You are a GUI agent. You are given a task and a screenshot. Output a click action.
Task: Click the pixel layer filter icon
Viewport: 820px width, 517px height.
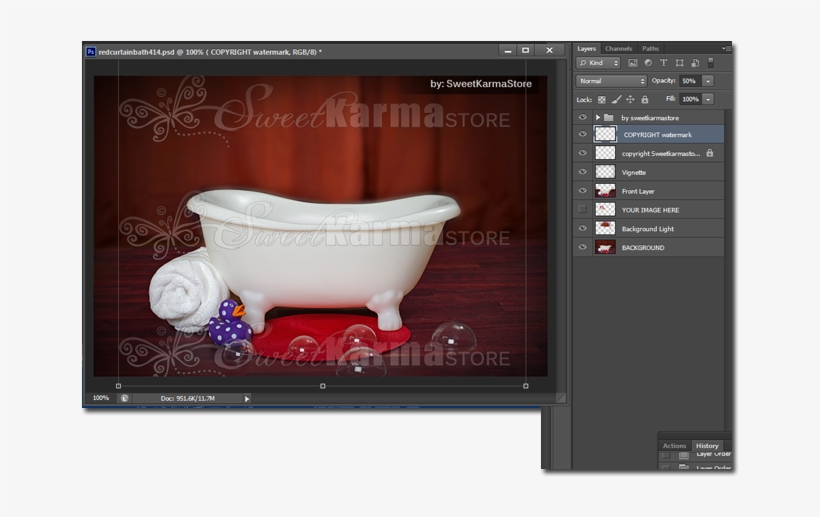tap(632, 63)
